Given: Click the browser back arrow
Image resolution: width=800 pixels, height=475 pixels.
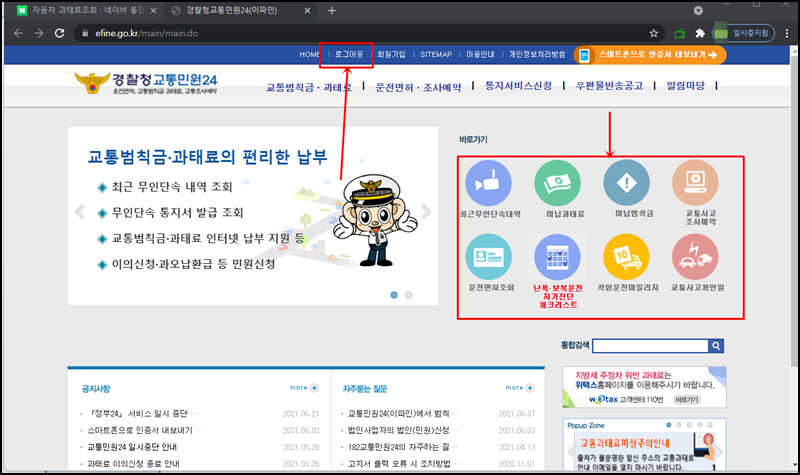Looking at the screenshot, I should (x=18, y=33).
